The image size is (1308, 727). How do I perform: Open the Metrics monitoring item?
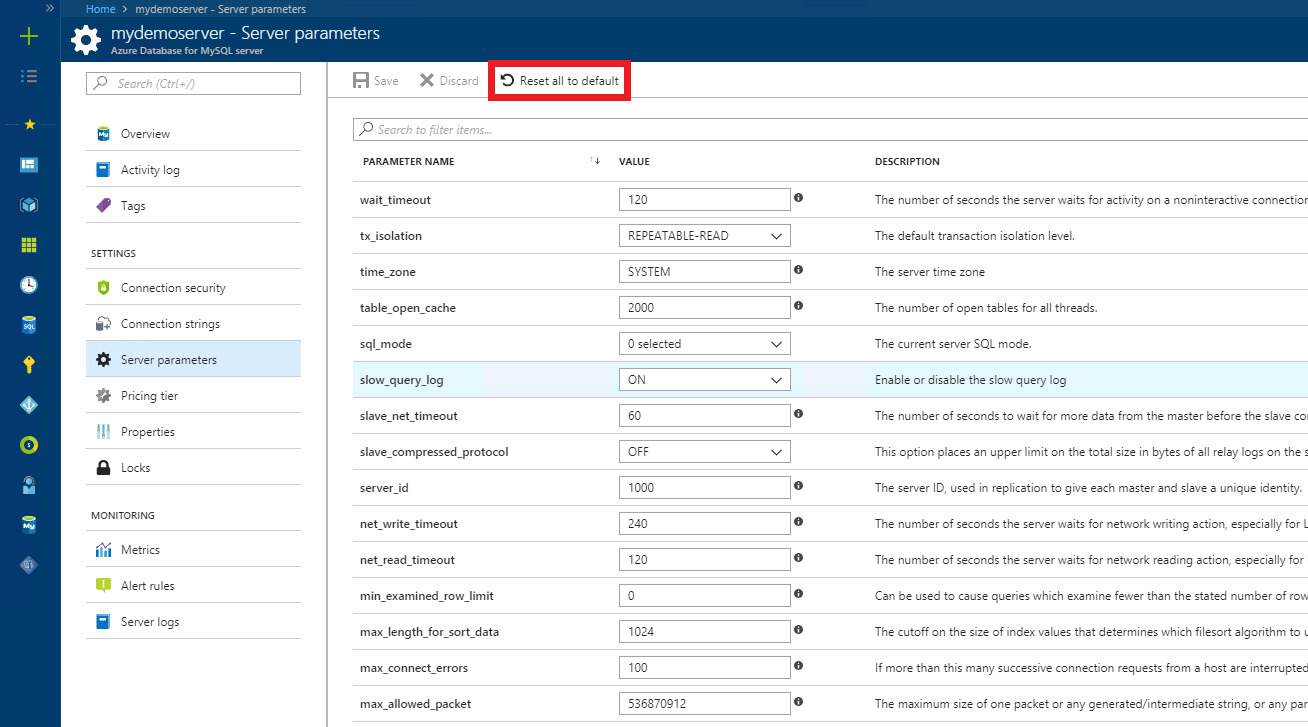[193, 549]
